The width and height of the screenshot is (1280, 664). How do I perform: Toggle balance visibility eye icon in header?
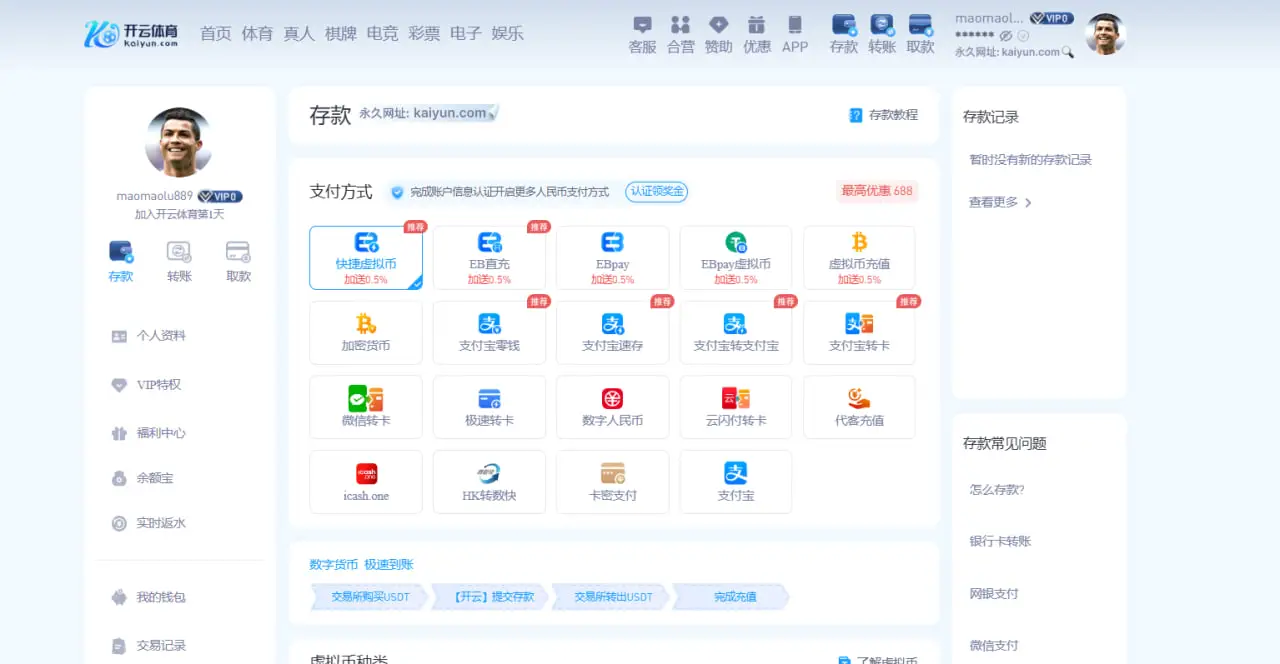1006,35
